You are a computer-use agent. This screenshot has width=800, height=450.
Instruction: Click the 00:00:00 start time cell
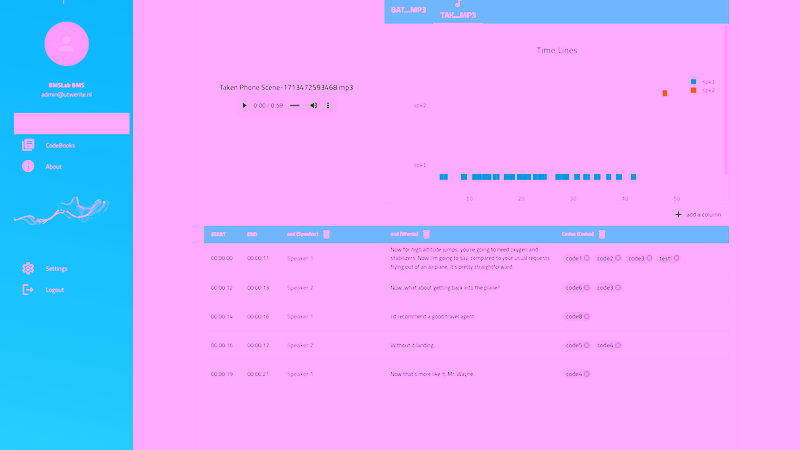click(x=222, y=258)
